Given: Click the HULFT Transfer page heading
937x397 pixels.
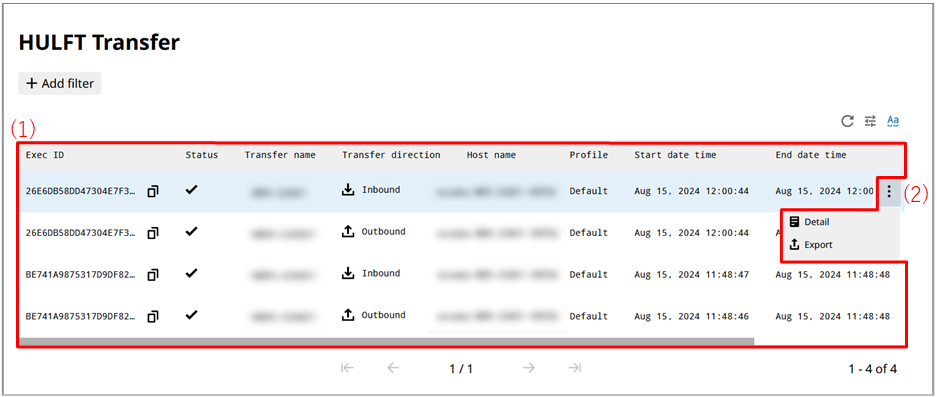Looking at the screenshot, I should [x=99, y=42].
